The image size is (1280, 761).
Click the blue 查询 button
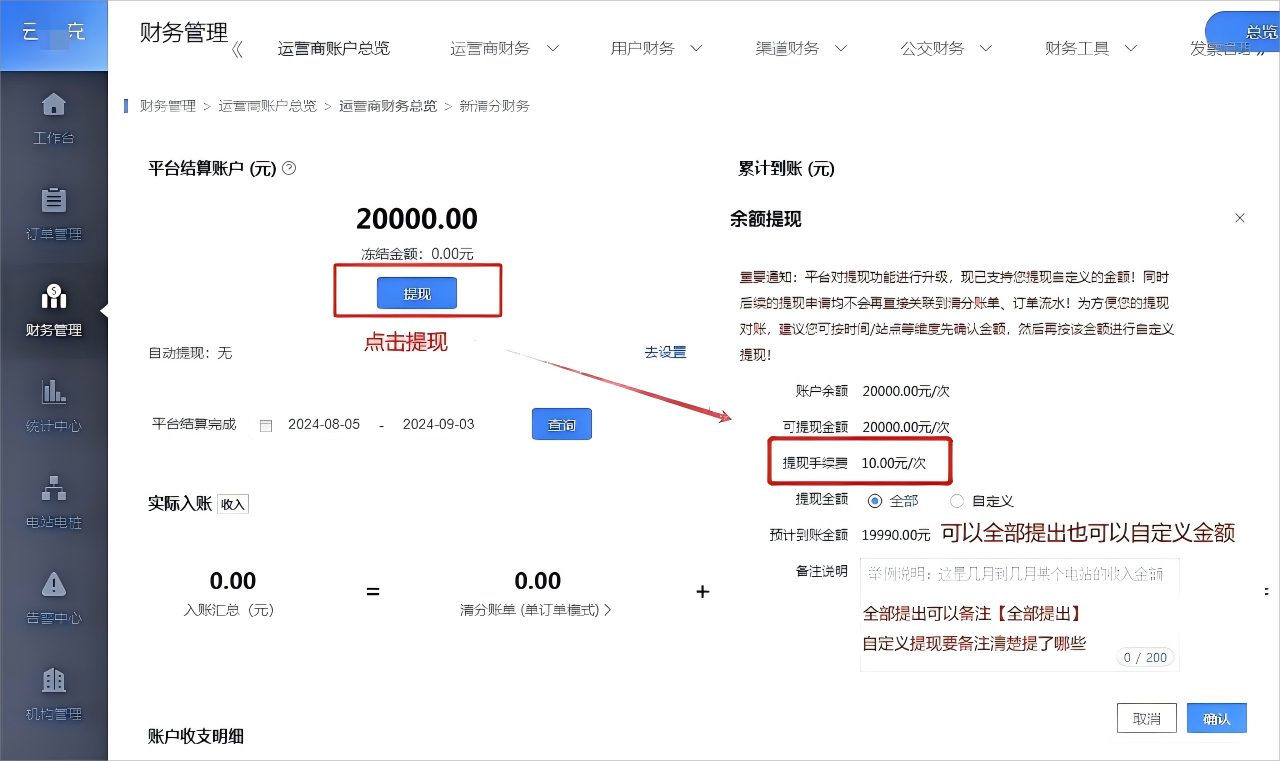562,424
